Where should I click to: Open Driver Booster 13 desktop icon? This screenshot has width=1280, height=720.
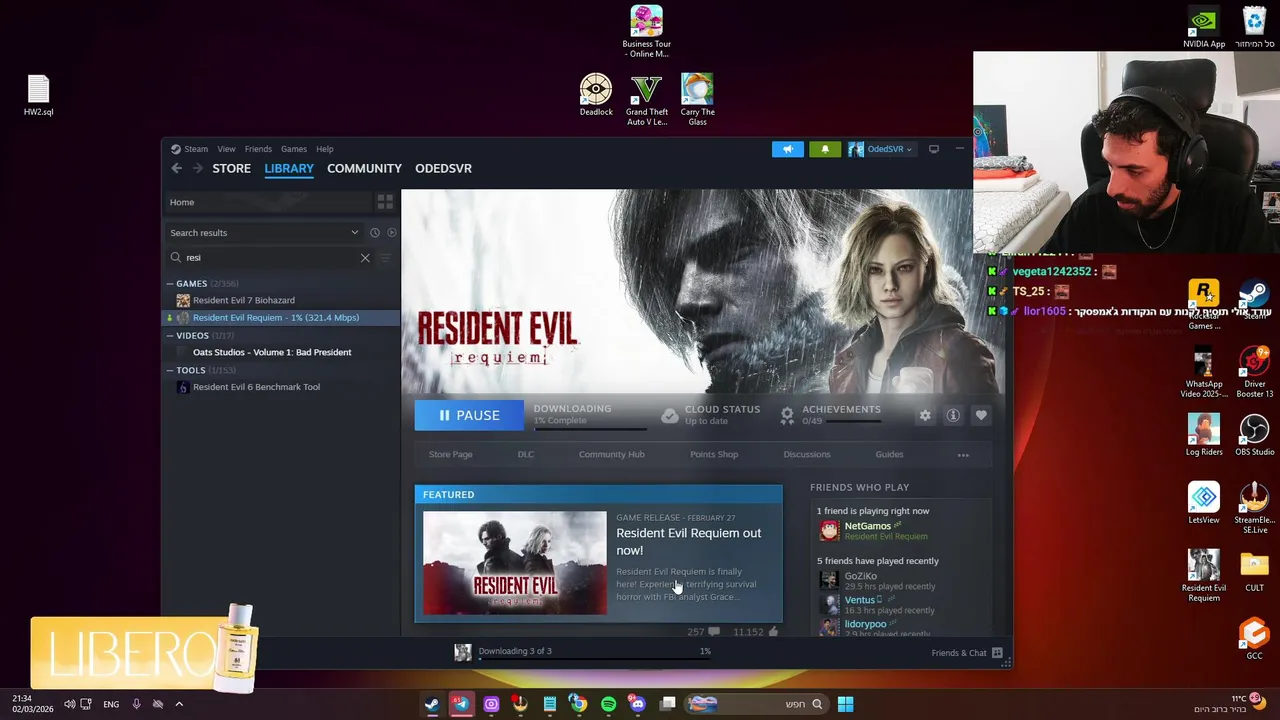[1254, 372]
